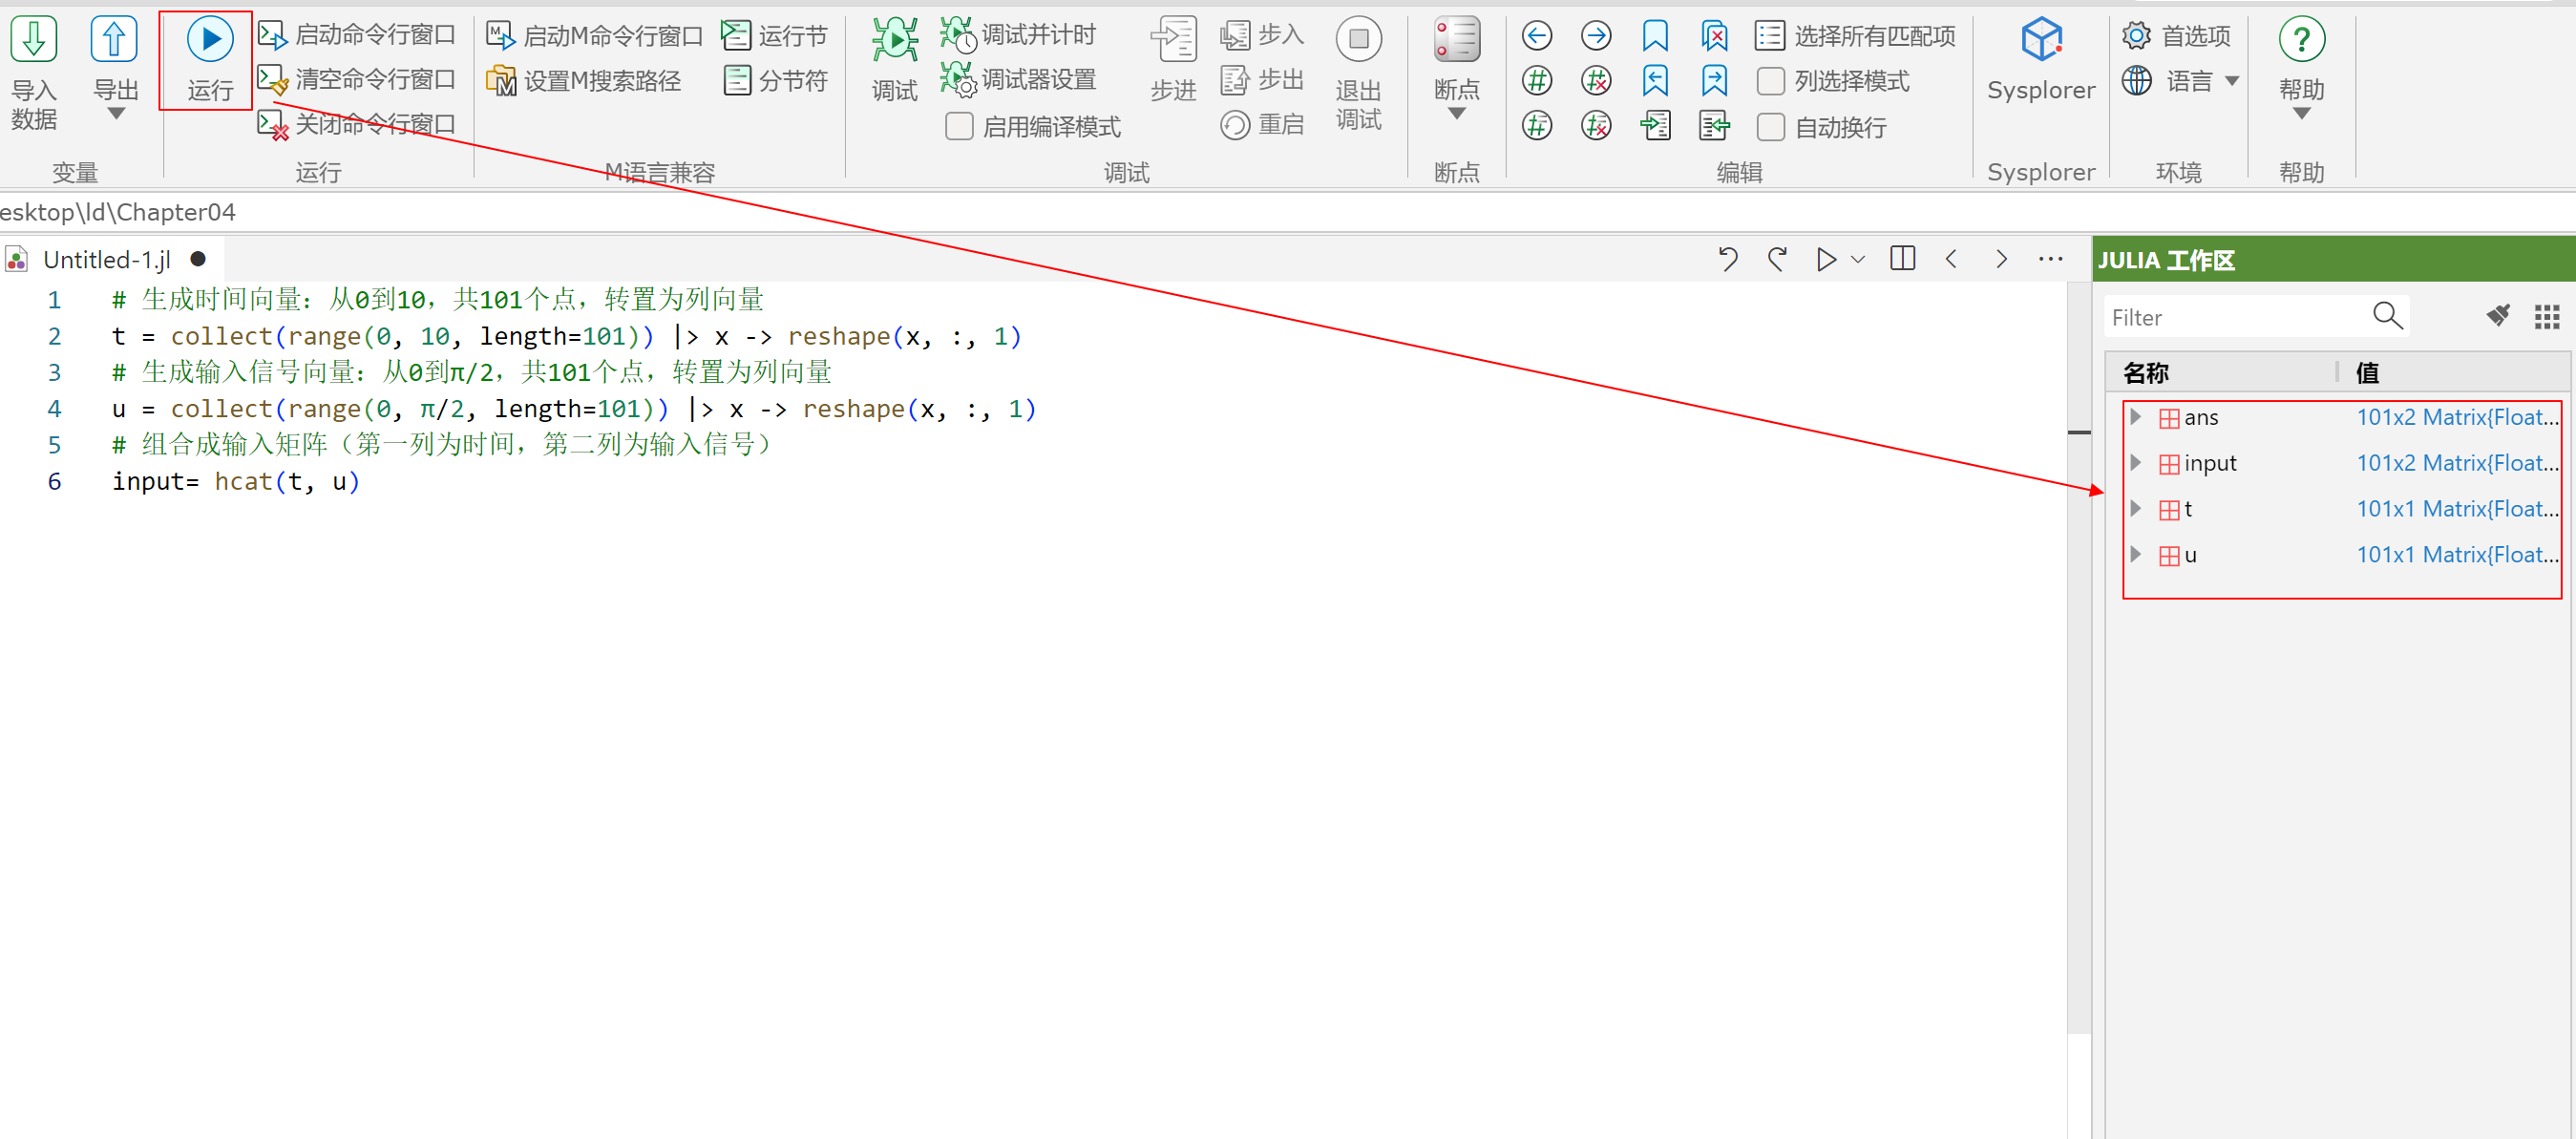Open the 语言 language dropdown
2576x1139 pixels.
(x=2232, y=81)
